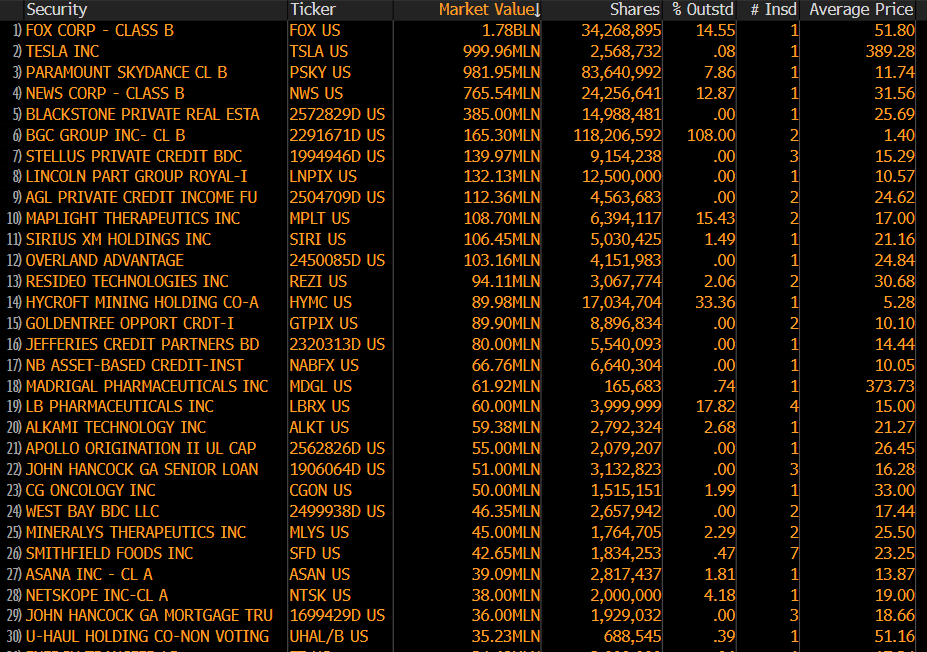927x652 pixels.
Task: Open BLACKSTONE PRIVATE REAL ESTA row
Action: pos(142,115)
